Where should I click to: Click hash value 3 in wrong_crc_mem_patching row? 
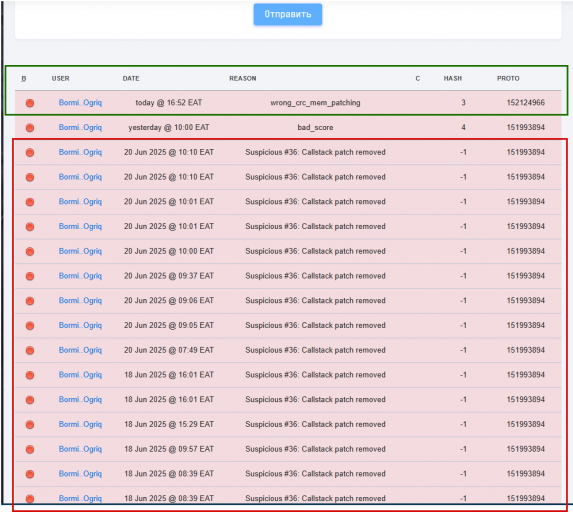463,103
